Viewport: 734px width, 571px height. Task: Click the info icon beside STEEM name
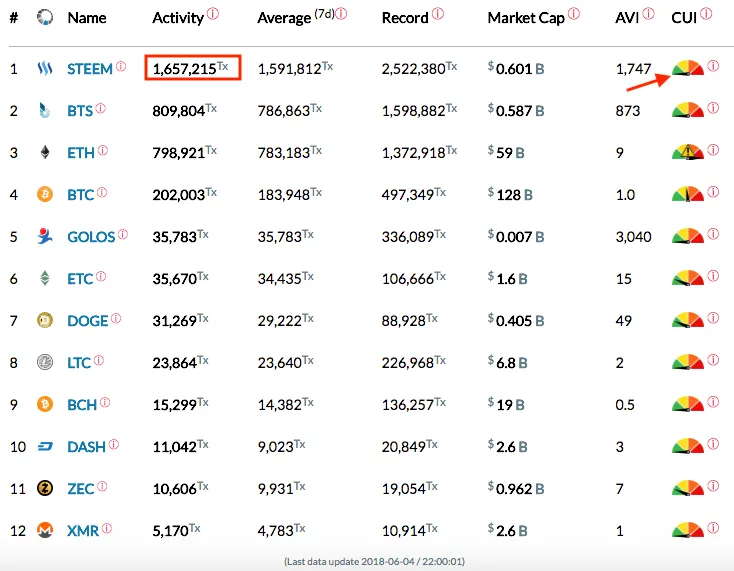click(x=121, y=66)
